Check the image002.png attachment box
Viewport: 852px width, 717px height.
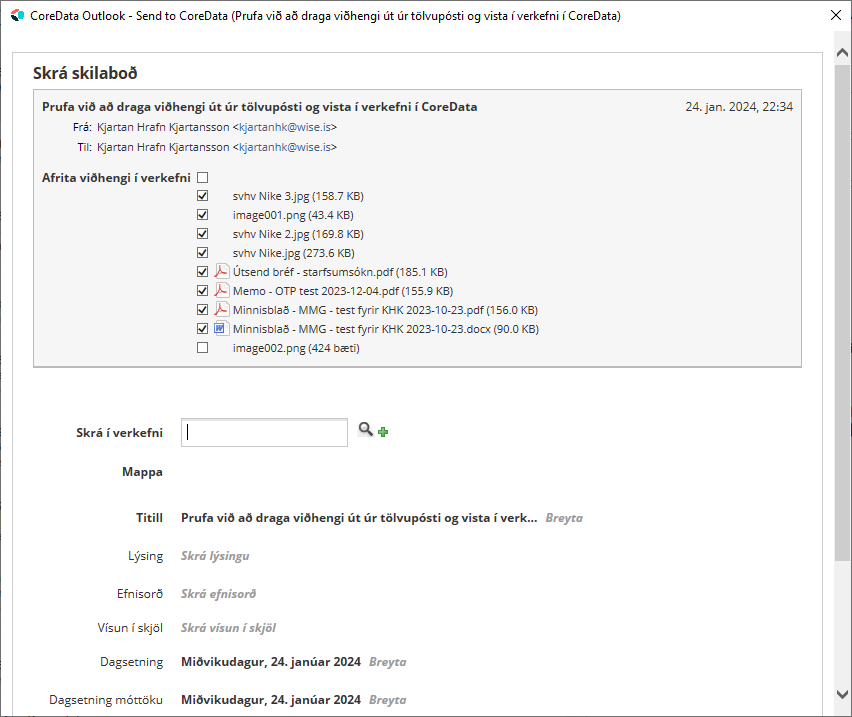203,348
